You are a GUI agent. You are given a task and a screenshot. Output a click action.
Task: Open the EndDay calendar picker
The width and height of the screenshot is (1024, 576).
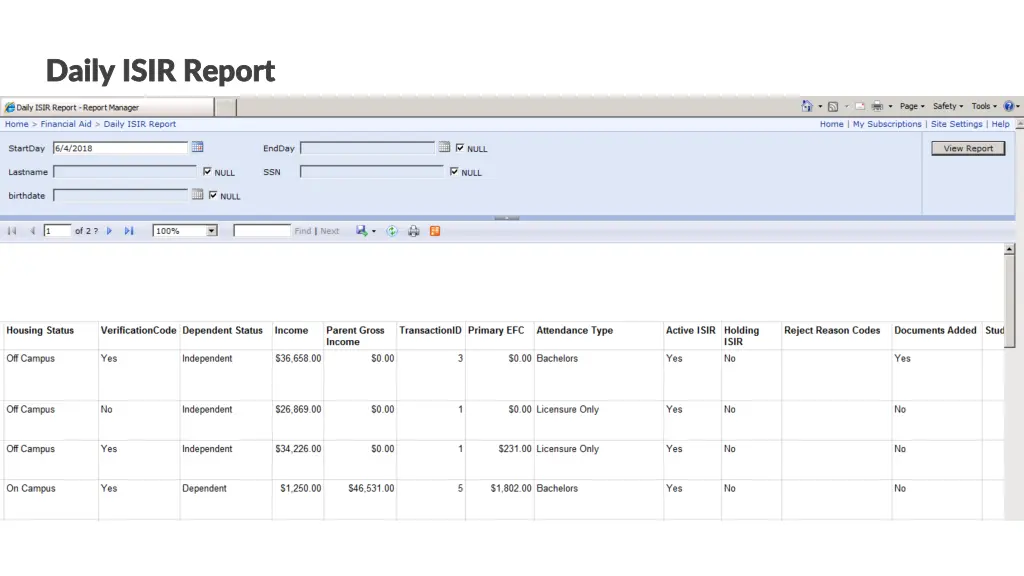pos(444,148)
